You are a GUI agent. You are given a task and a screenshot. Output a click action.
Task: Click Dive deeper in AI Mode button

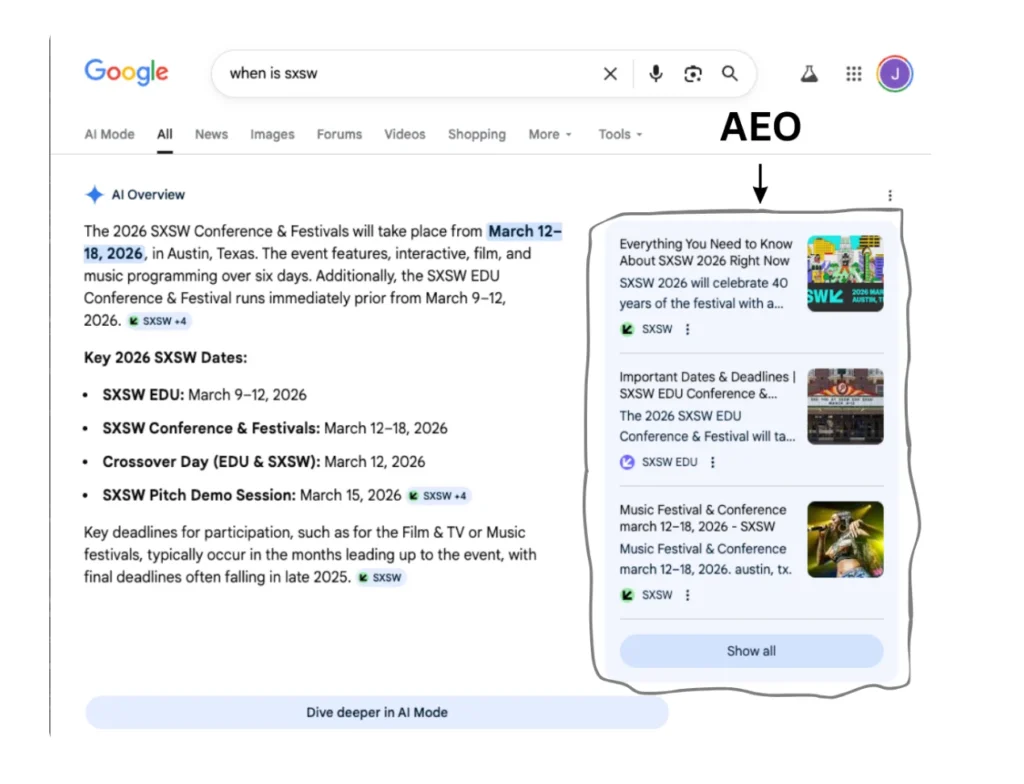pyautogui.click(x=376, y=713)
